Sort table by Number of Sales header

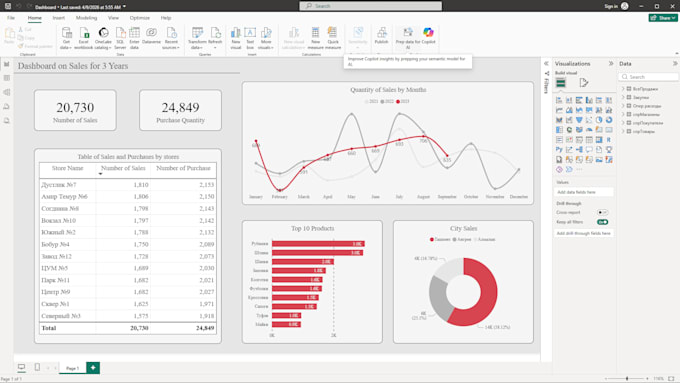point(123,168)
